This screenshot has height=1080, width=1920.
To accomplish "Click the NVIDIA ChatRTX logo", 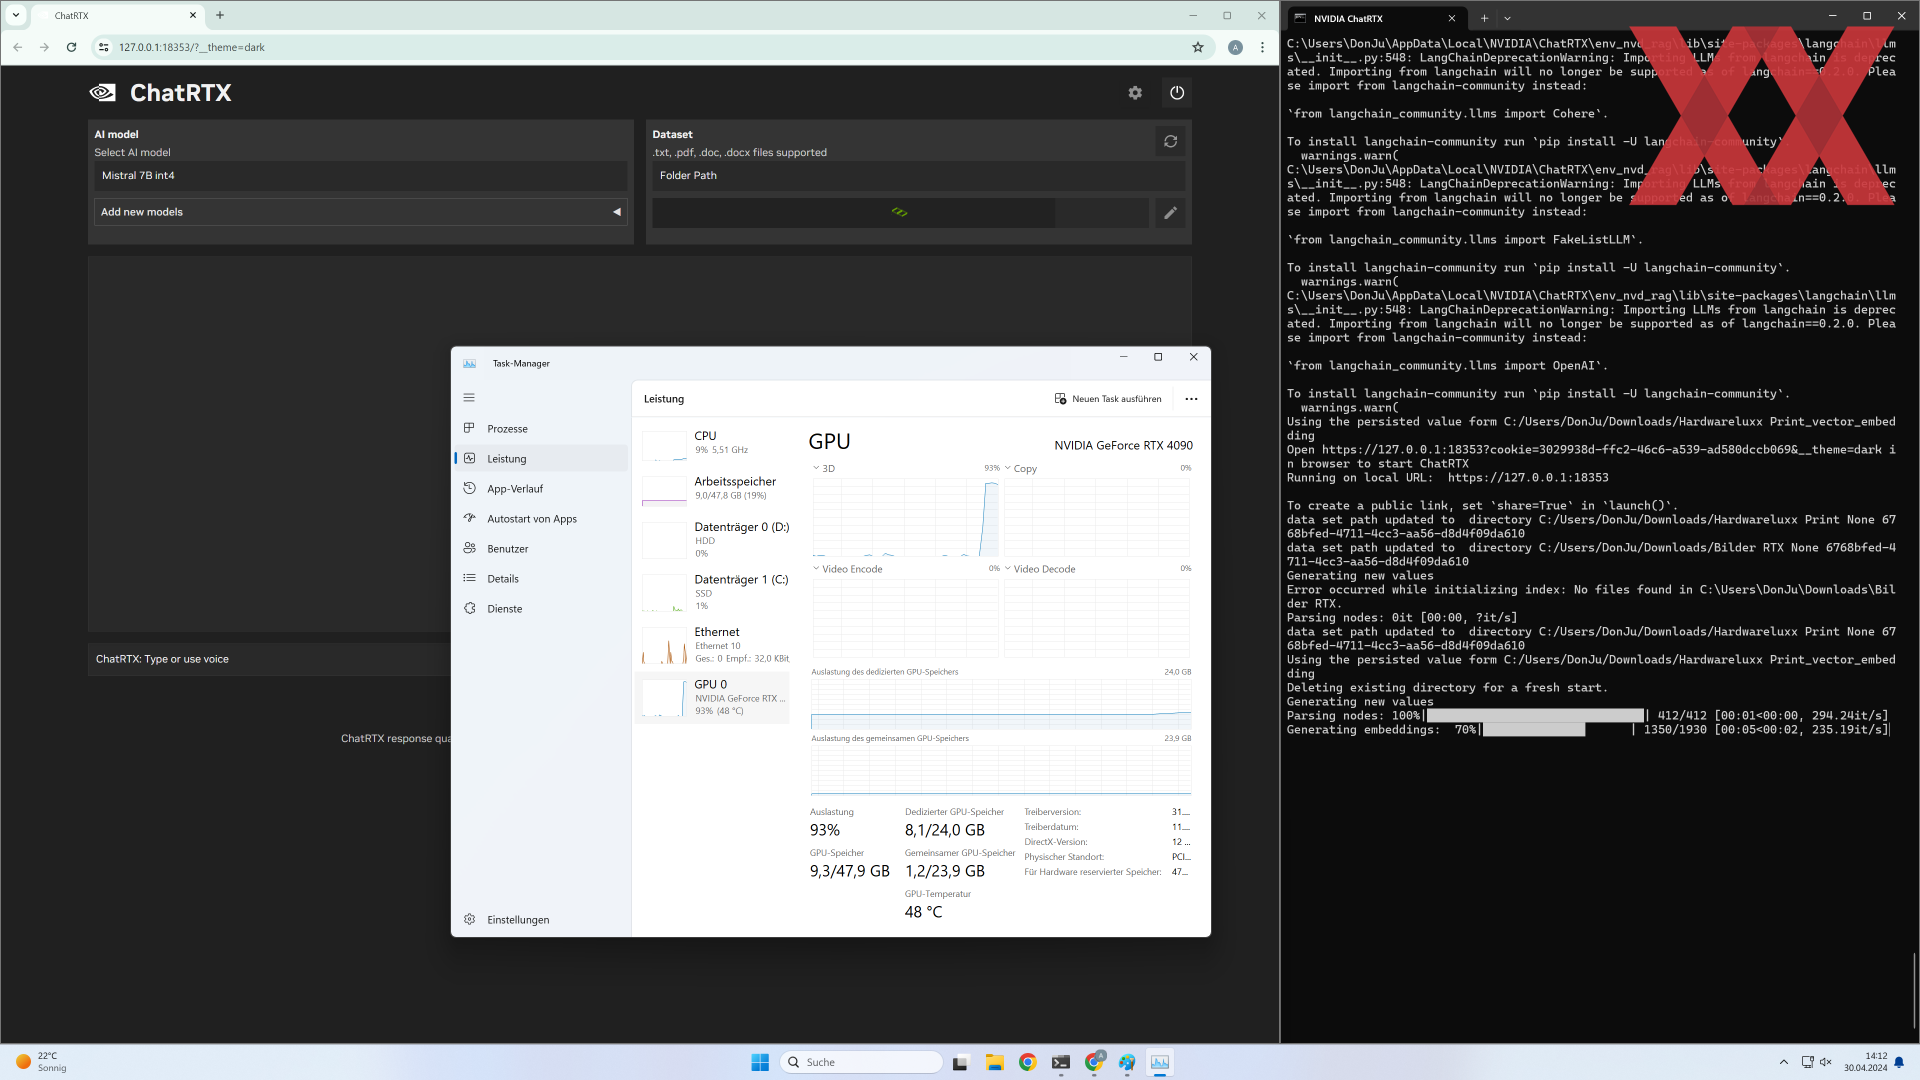I will (102, 93).
